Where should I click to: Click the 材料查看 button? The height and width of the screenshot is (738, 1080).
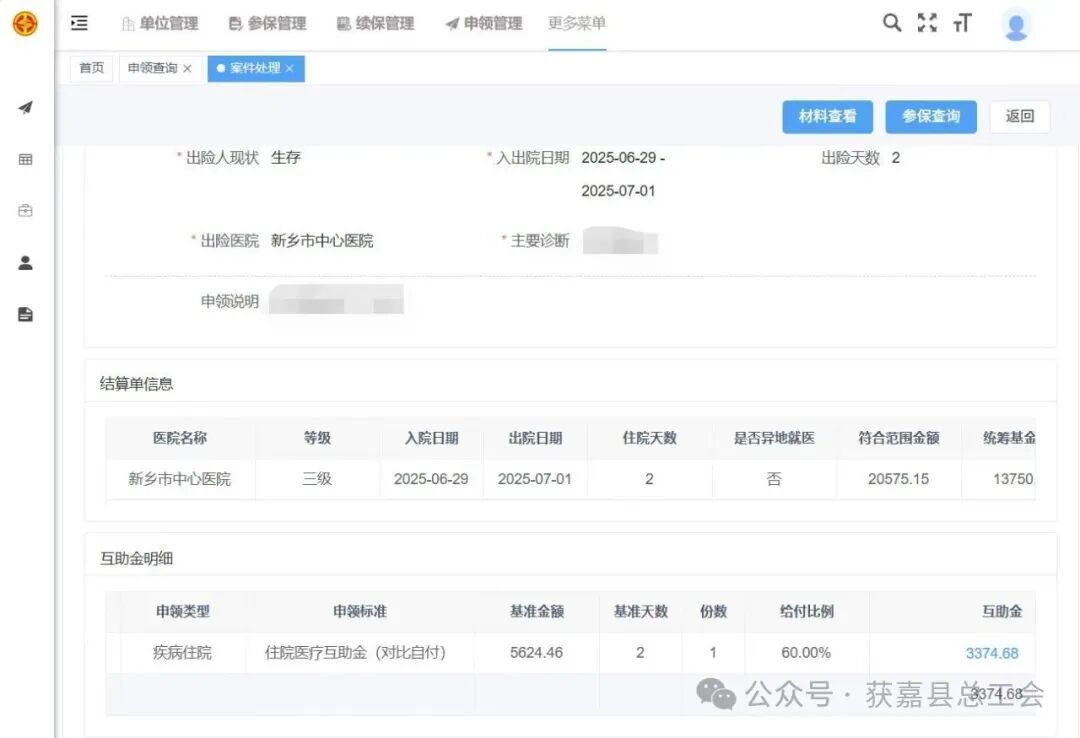pyautogui.click(x=827, y=117)
